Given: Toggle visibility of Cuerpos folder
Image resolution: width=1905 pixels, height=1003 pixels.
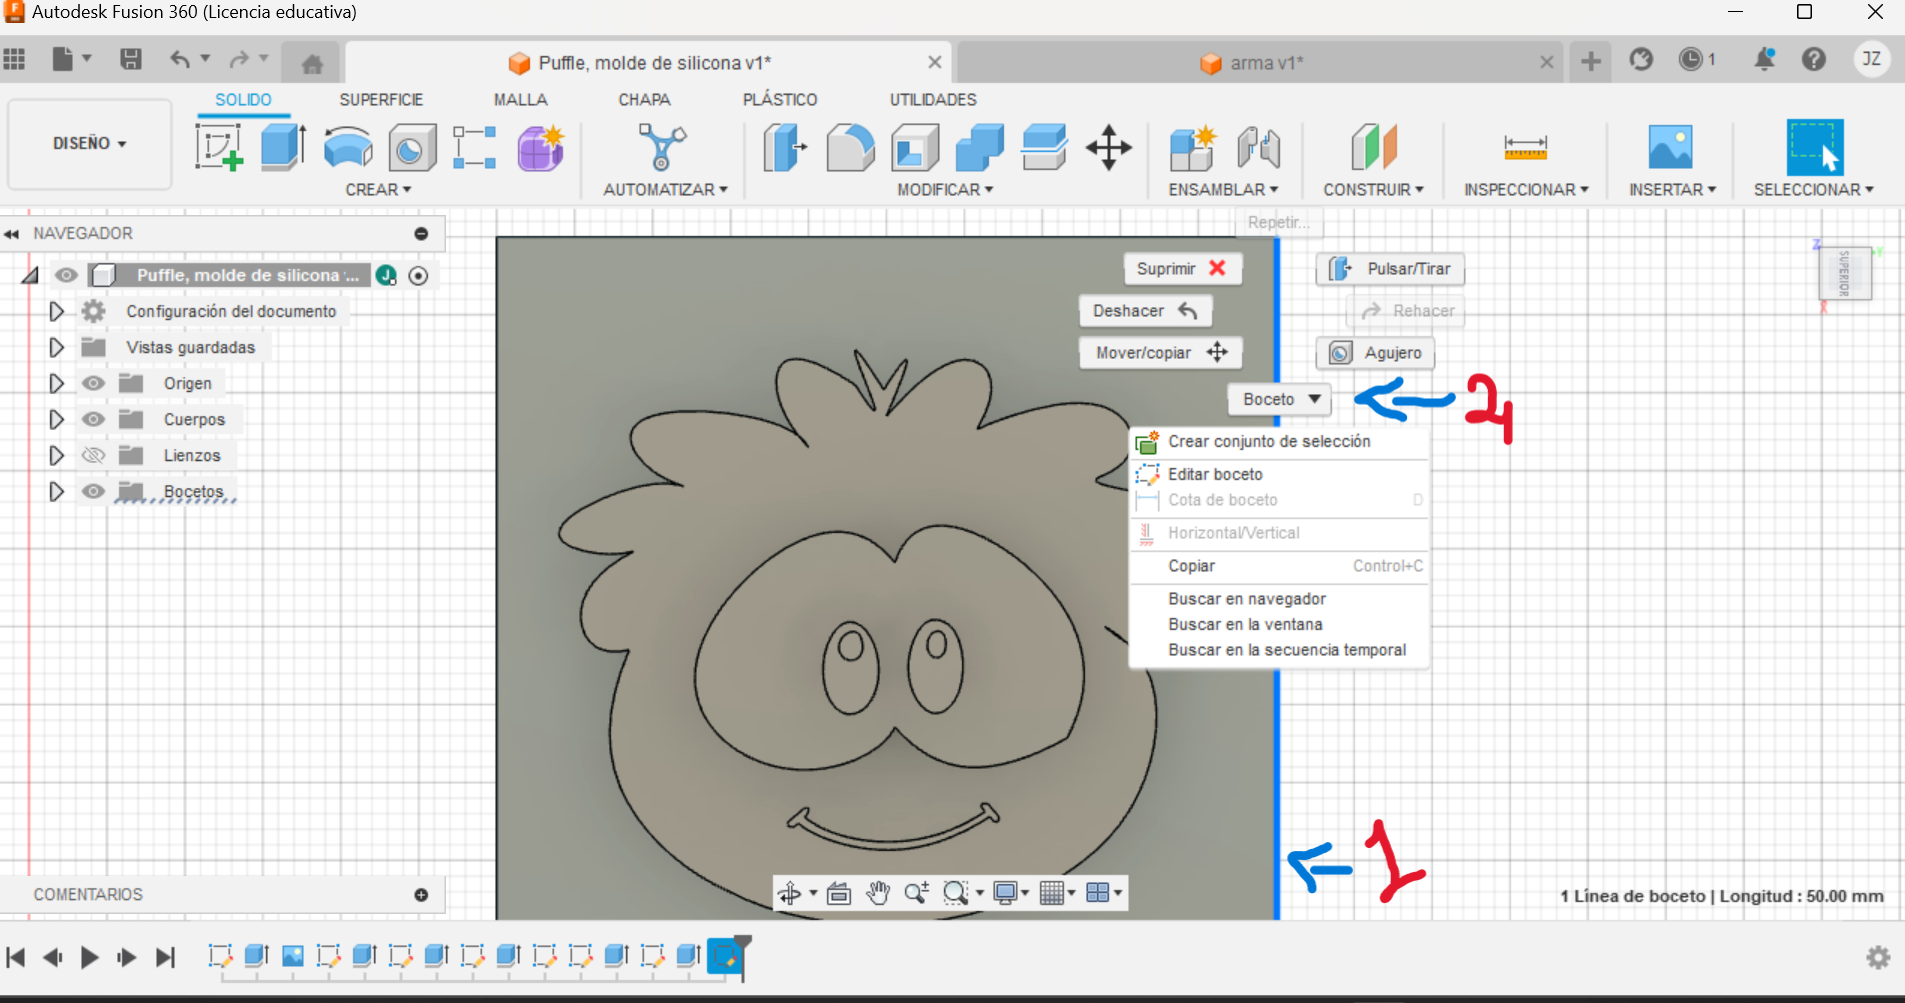Looking at the screenshot, I should click(x=93, y=419).
